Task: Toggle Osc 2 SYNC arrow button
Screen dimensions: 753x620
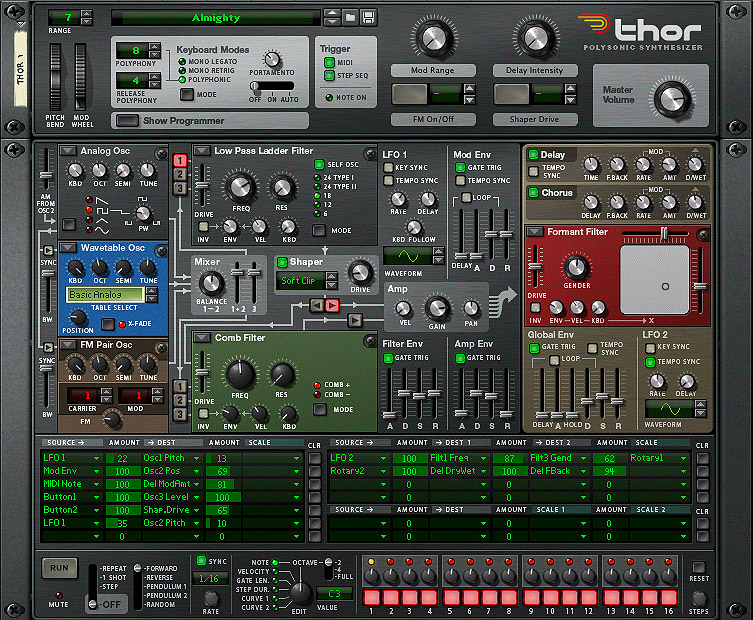Action: coord(48,250)
